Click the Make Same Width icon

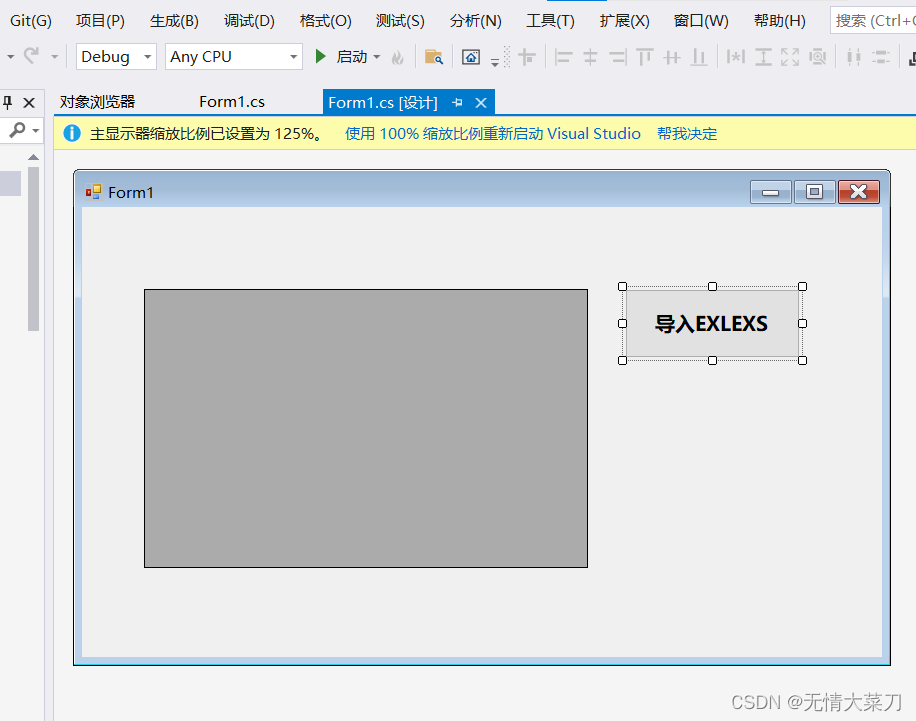pos(735,57)
